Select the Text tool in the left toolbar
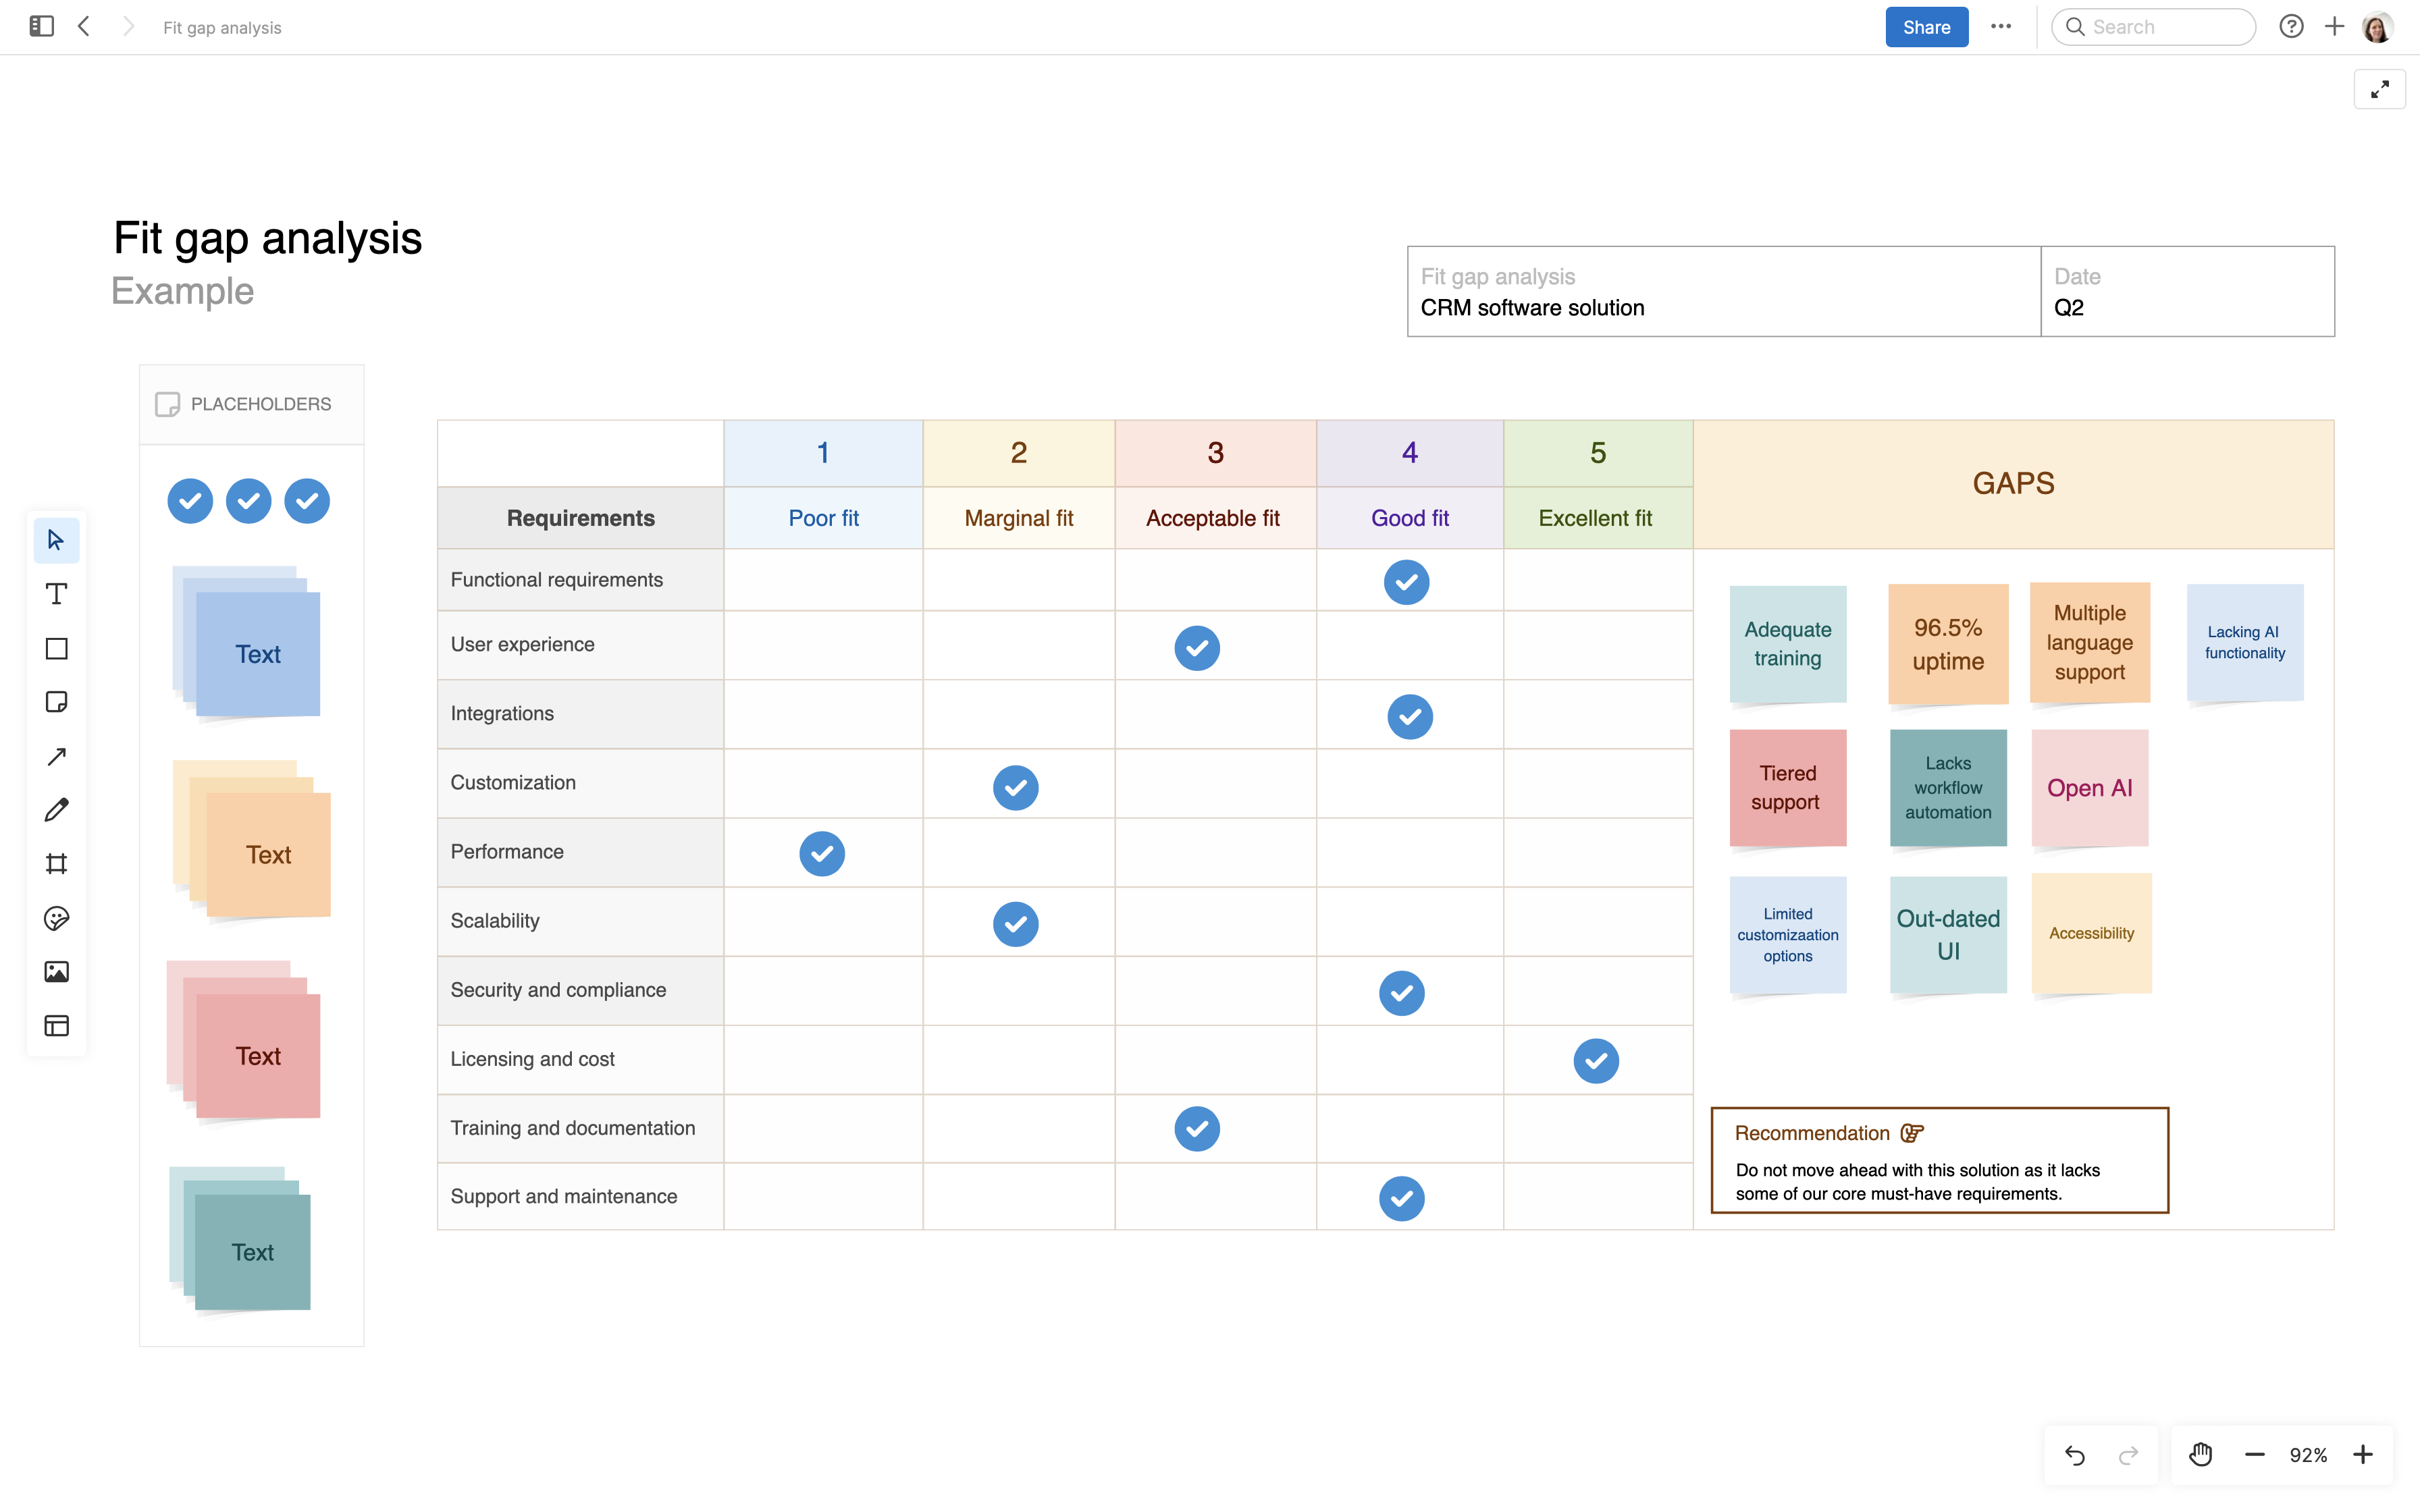The width and height of the screenshot is (2420, 1512). 56,594
